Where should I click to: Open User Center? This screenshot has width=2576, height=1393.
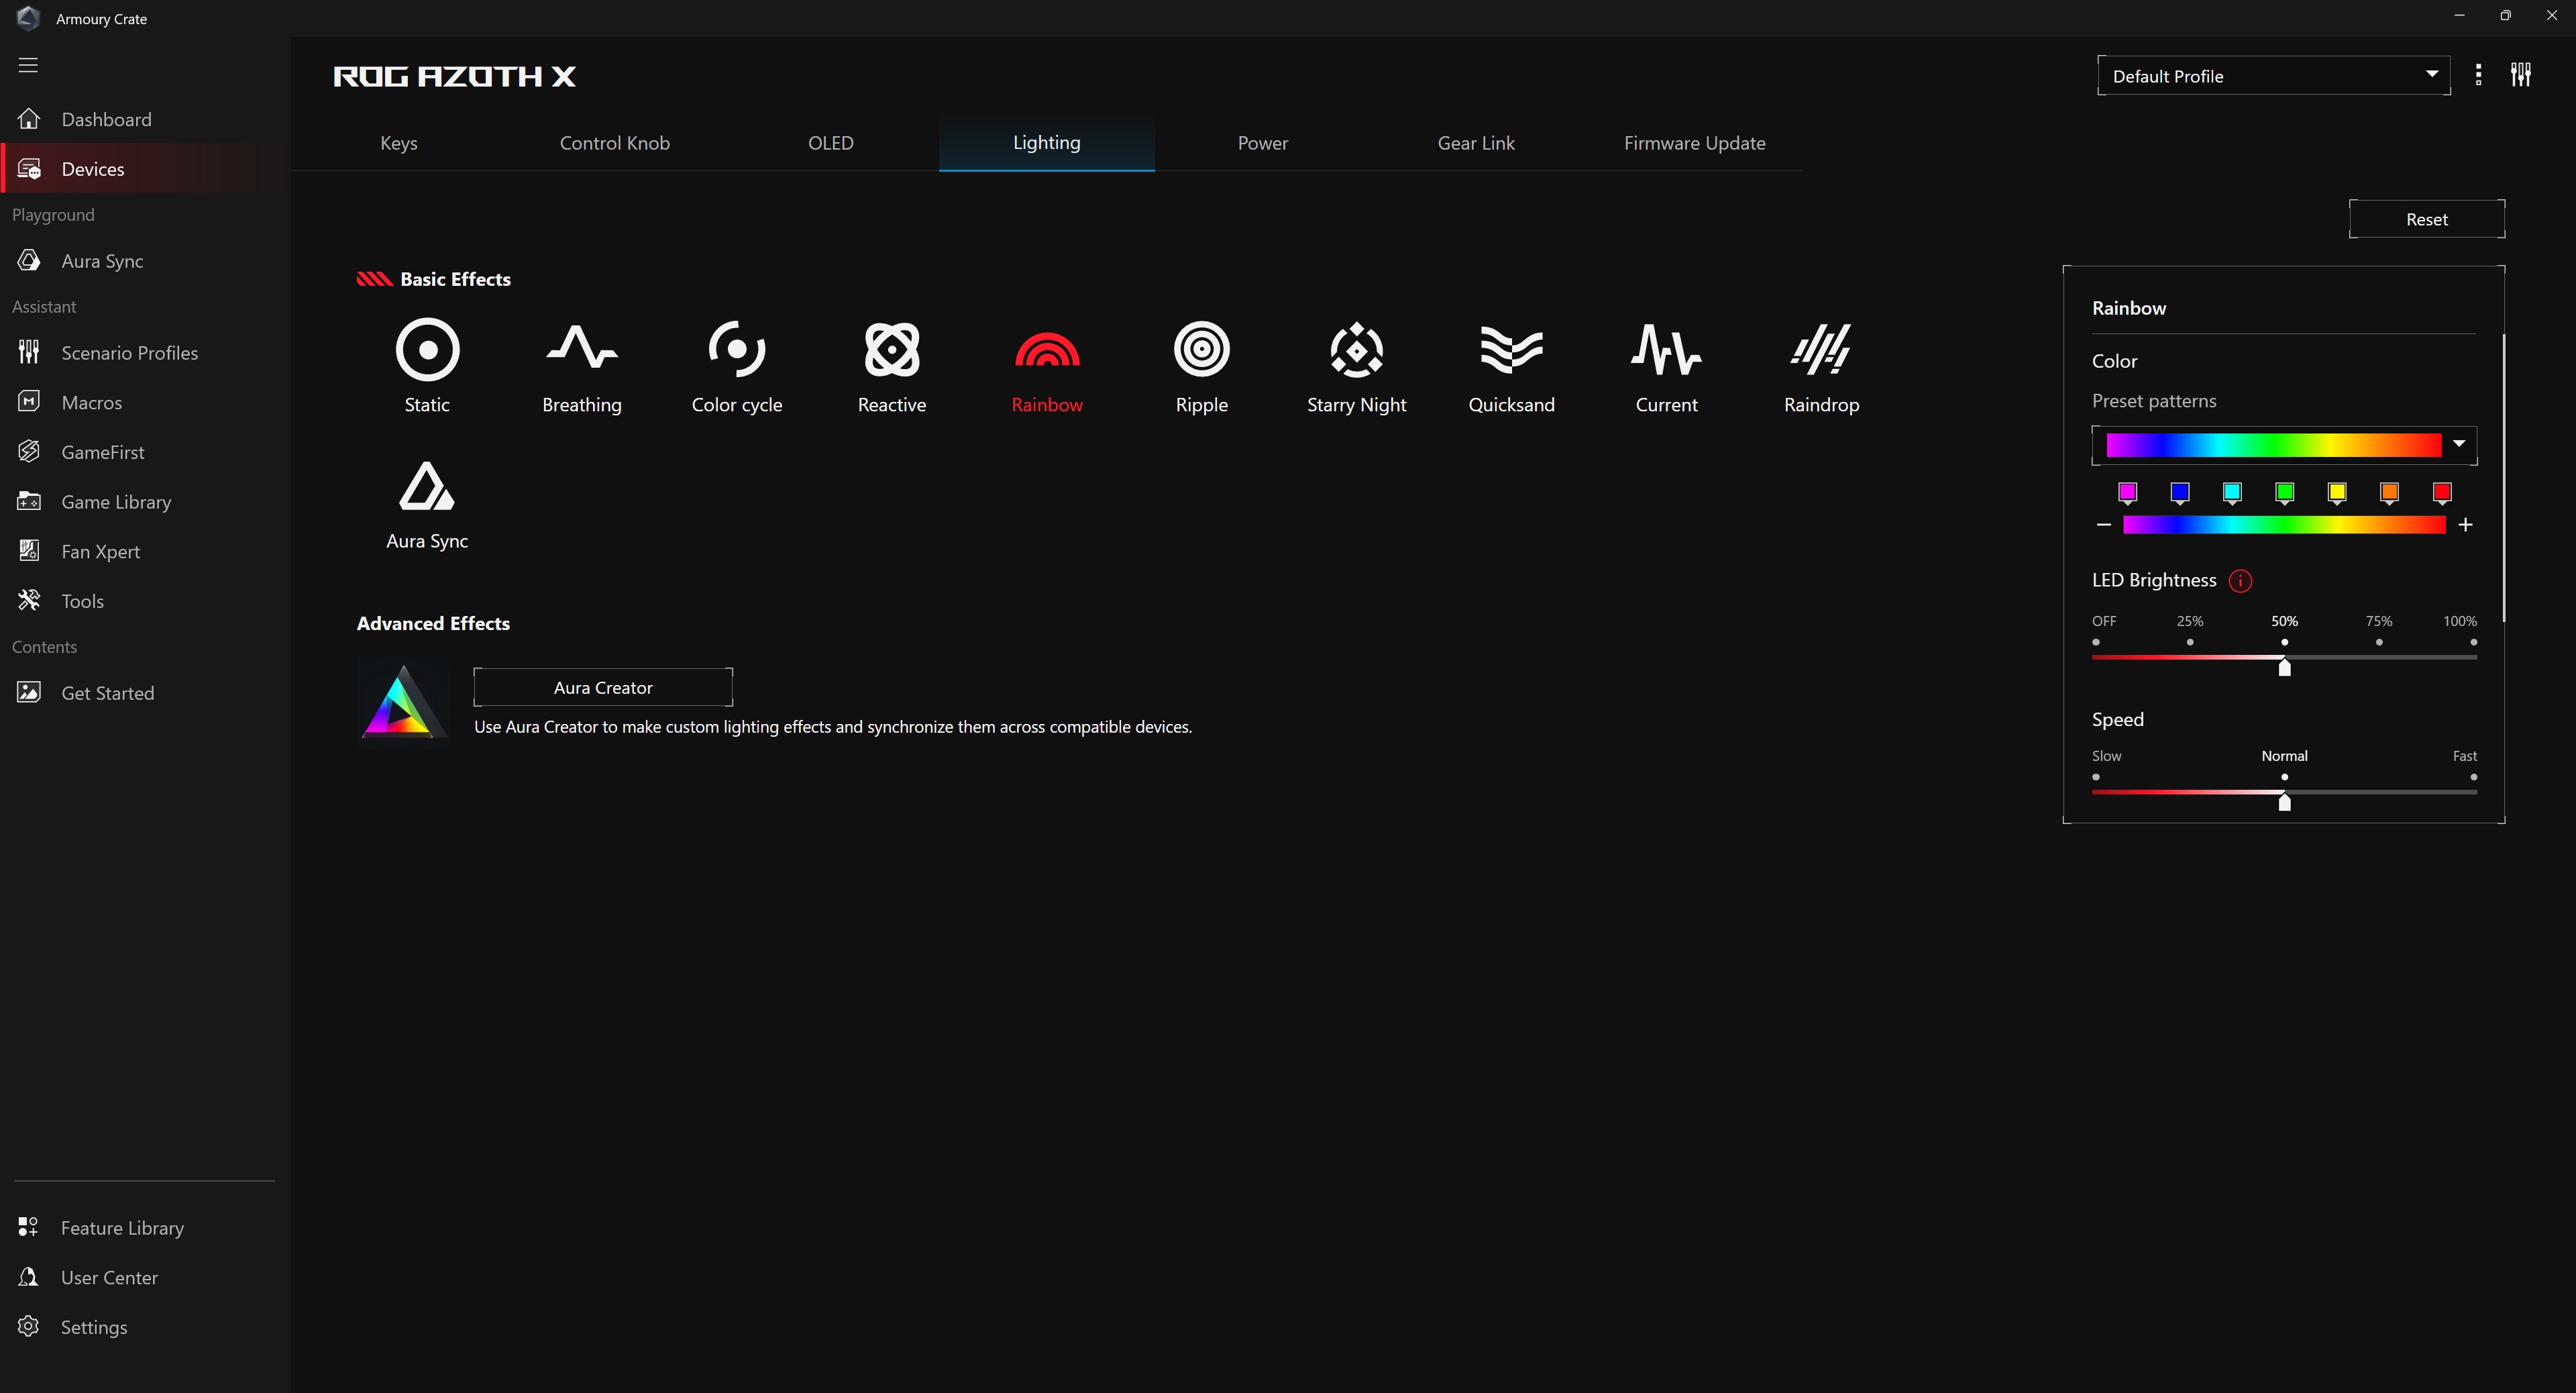pyautogui.click(x=145, y=1278)
